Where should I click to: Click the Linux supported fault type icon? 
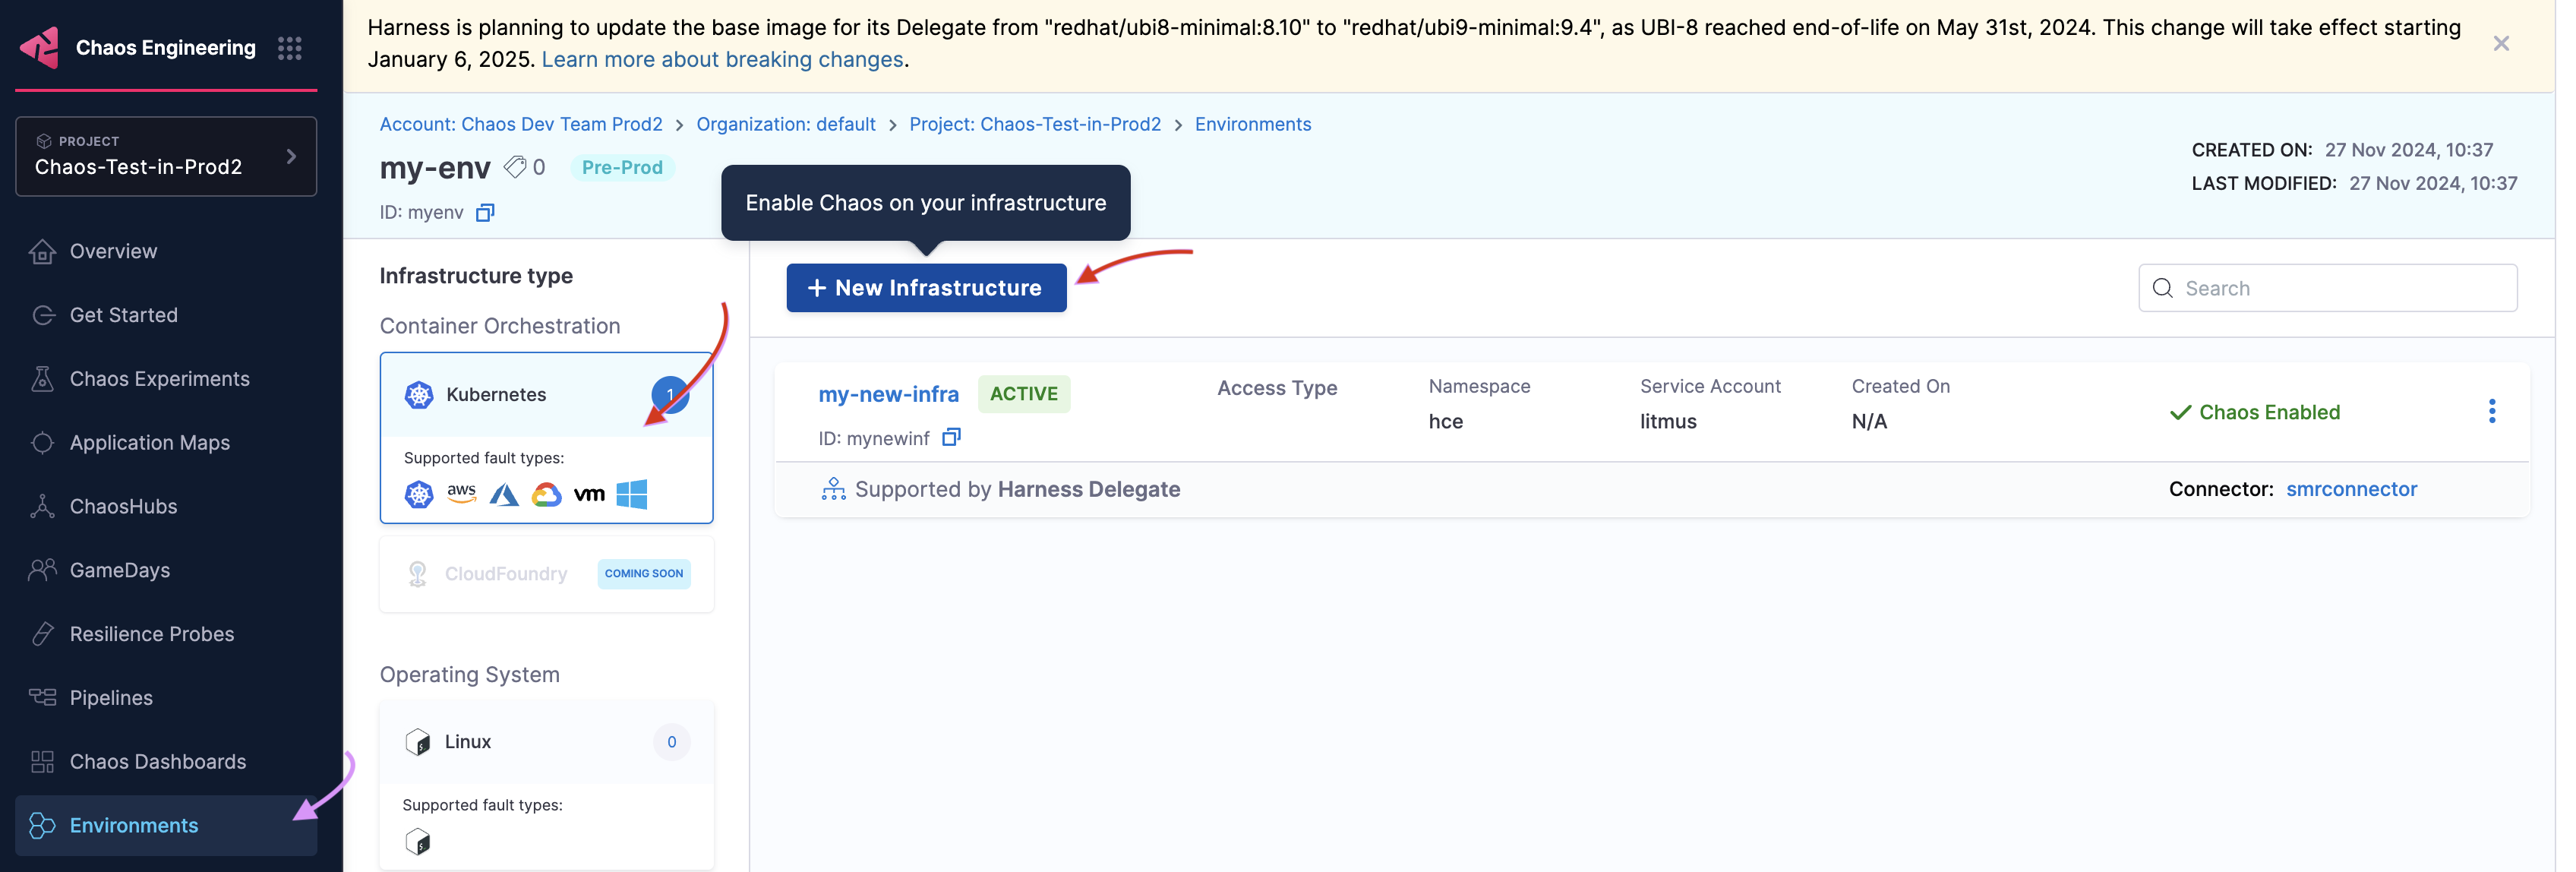click(x=418, y=843)
